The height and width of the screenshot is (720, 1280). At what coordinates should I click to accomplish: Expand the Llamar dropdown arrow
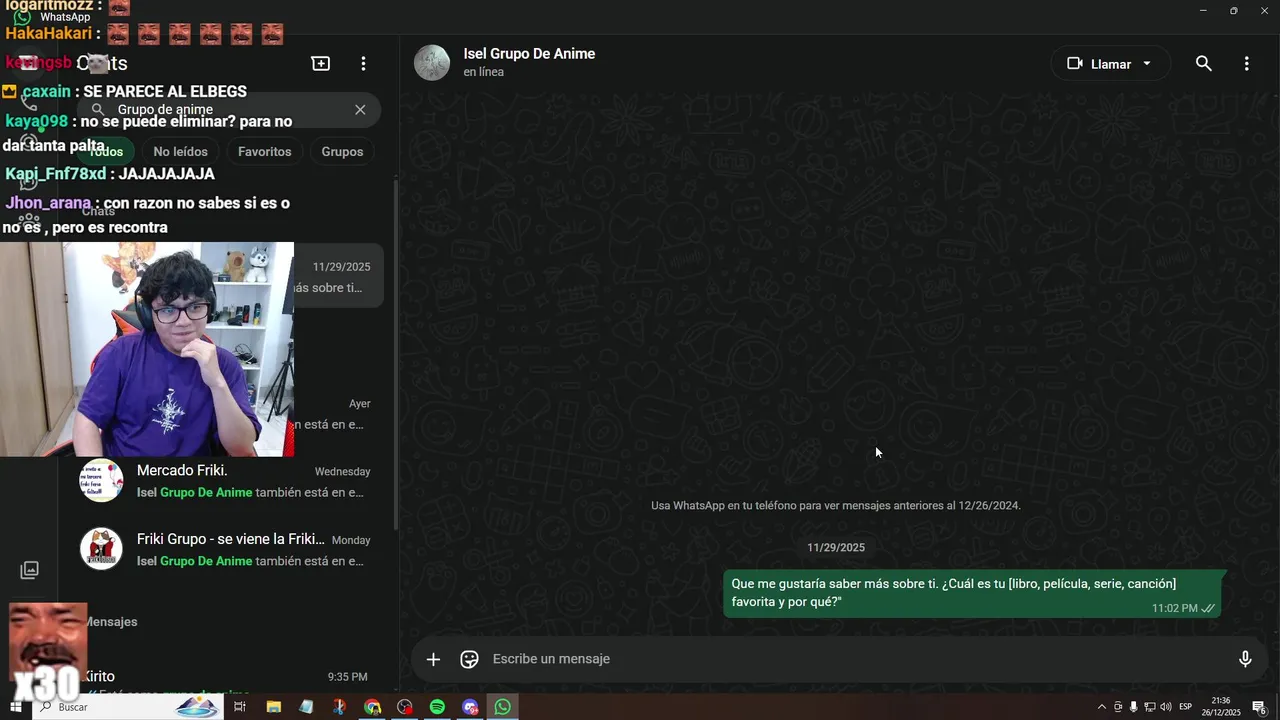point(1147,64)
